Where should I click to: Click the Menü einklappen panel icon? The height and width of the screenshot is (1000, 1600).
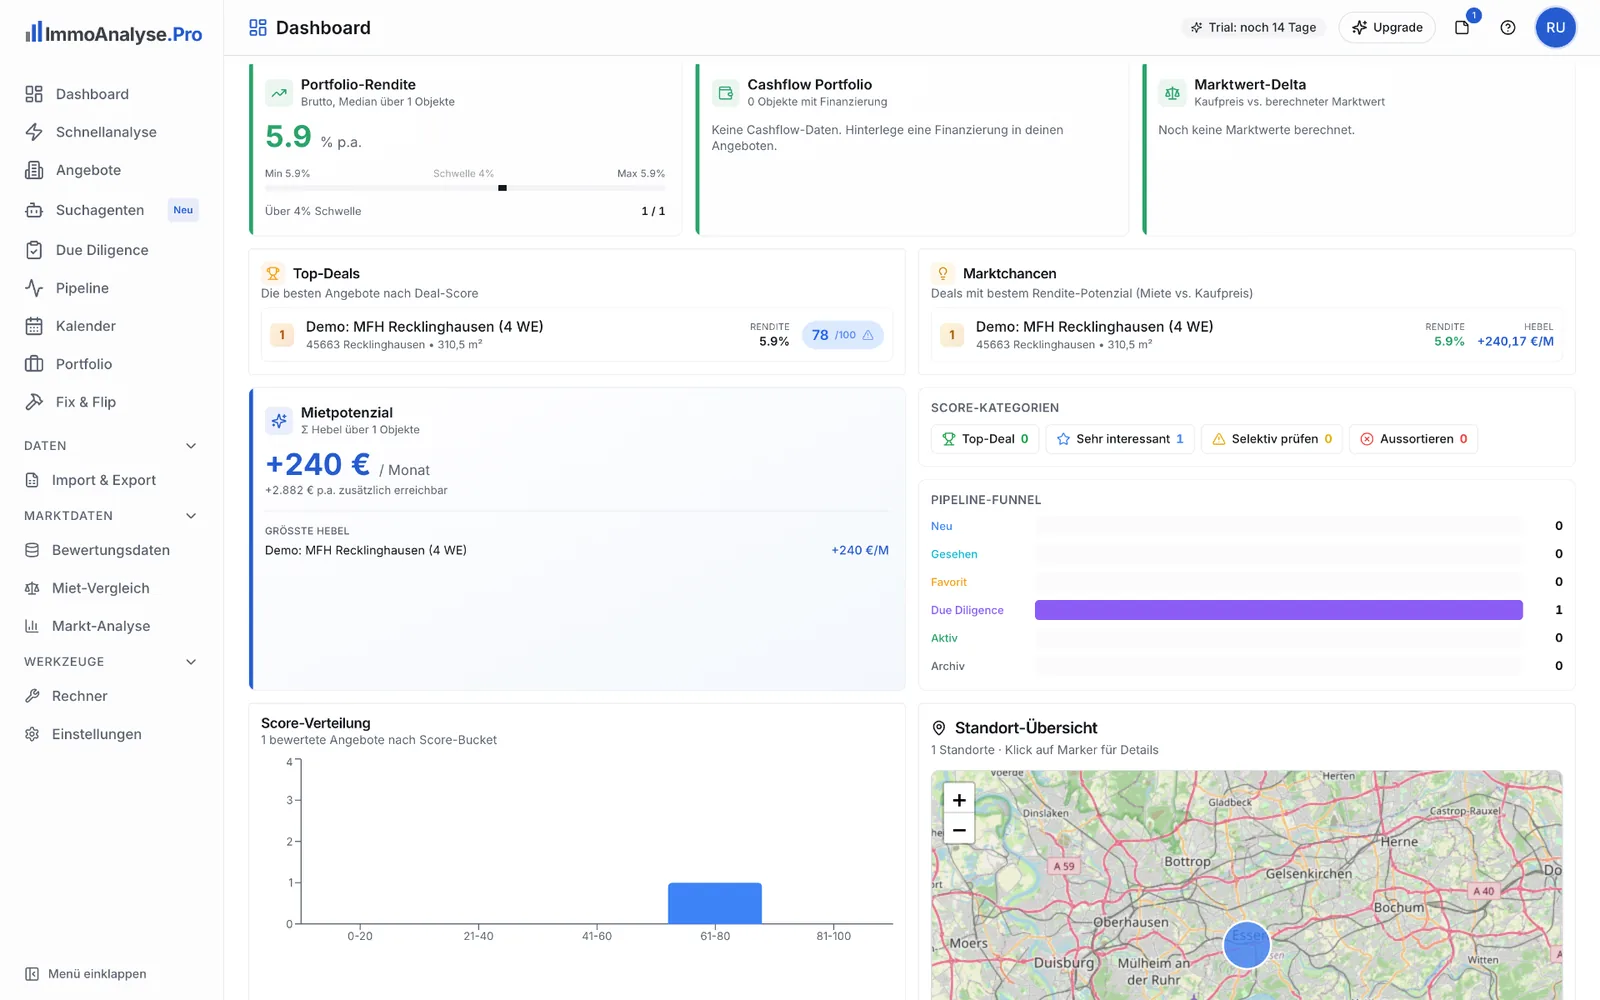[32, 974]
